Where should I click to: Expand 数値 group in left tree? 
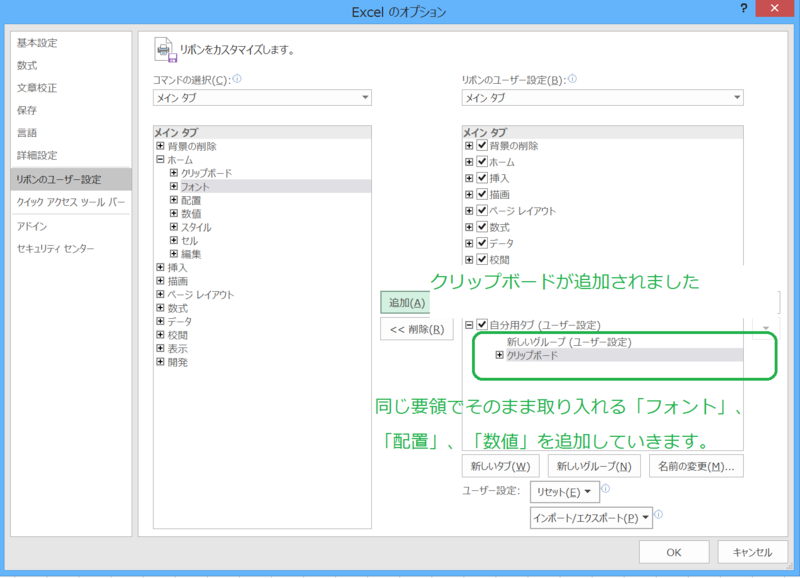pyautogui.click(x=174, y=213)
